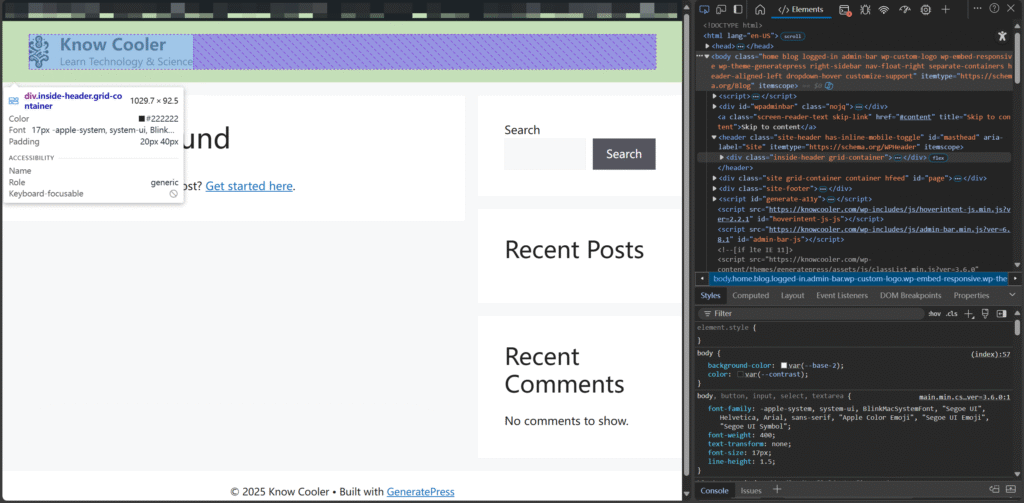Open the Console tool icon with error badge
This screenshot has height=503, width=1024.
click(844, 9)
